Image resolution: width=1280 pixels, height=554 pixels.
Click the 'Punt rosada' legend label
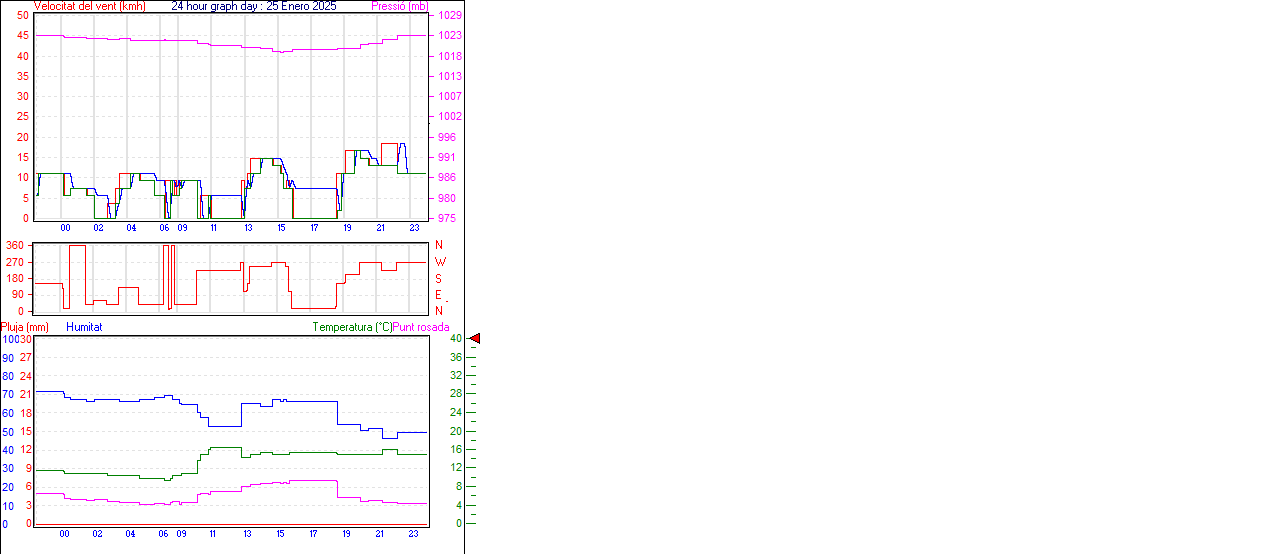[421, 327]
